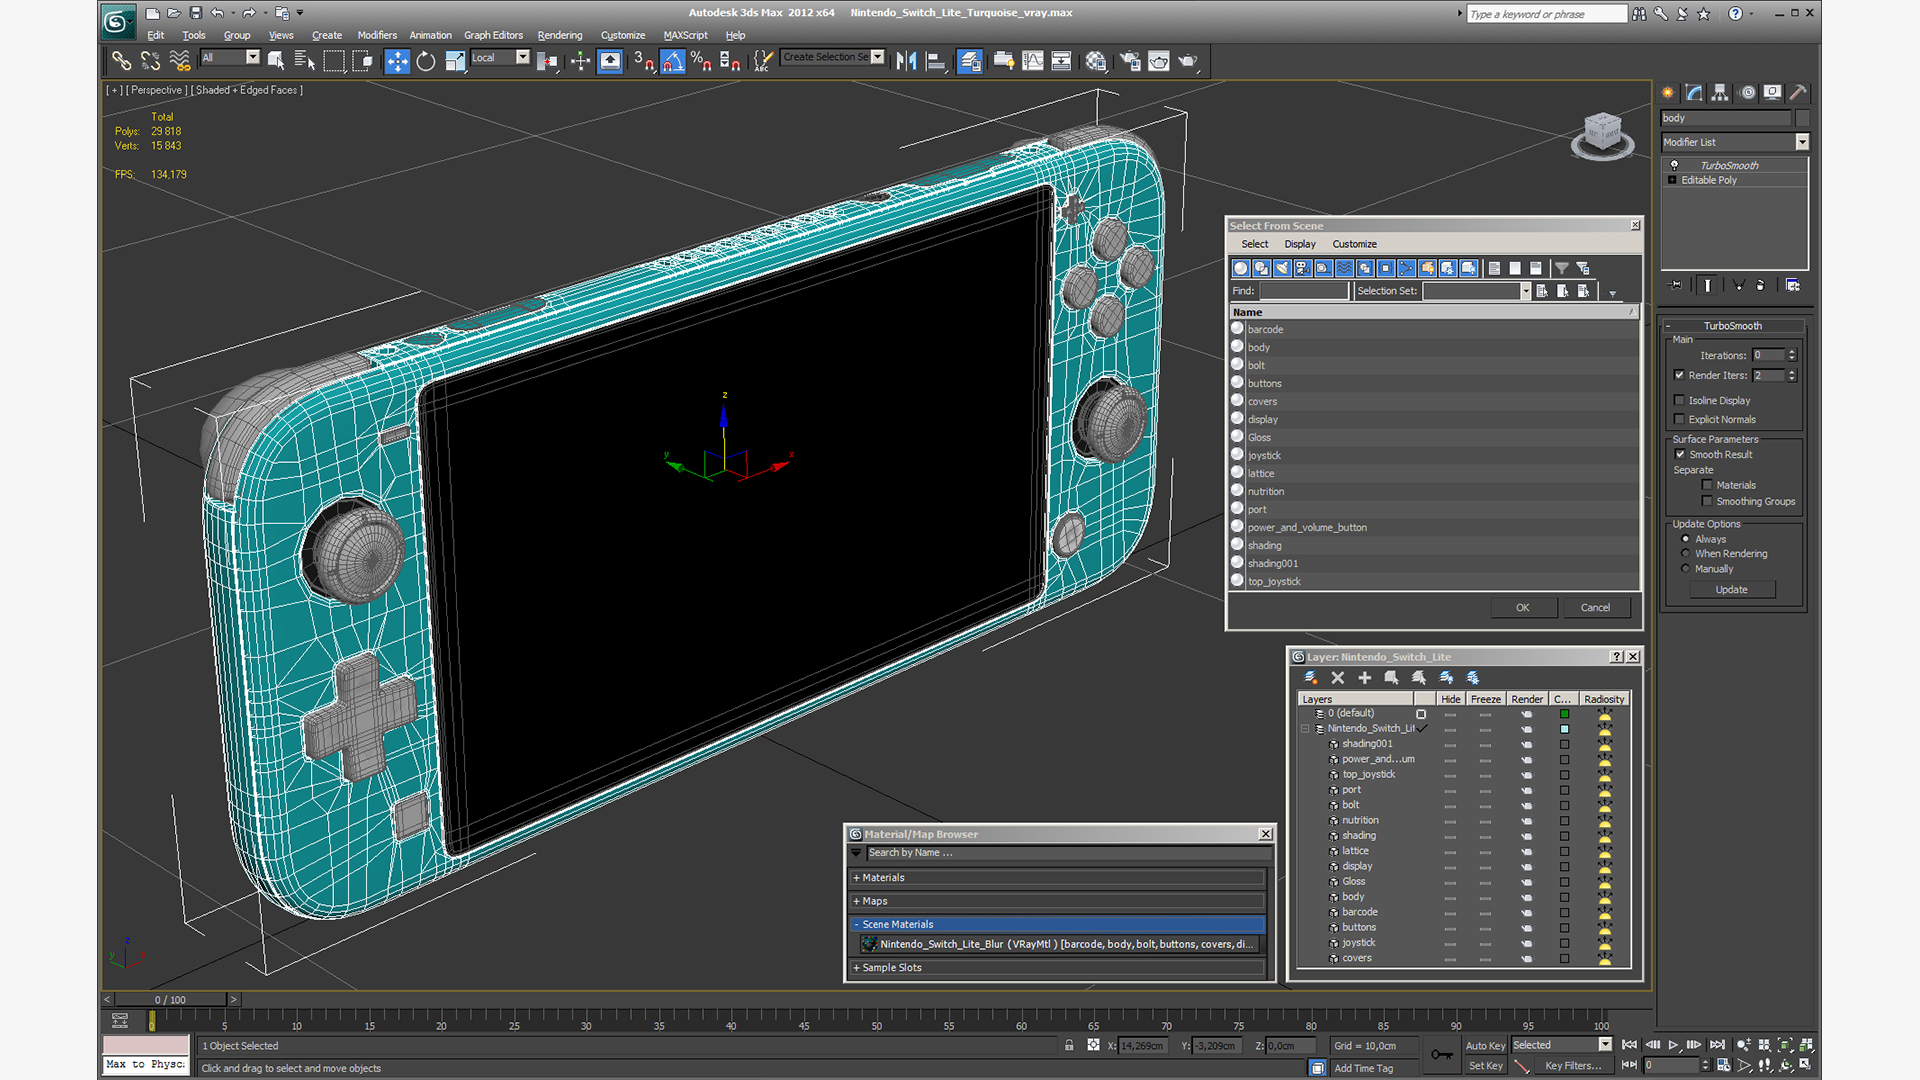Viewport: 1920px width, 1080px height.
Task: Uncheck the Smooth Result checkbox
Action: 1680,454
